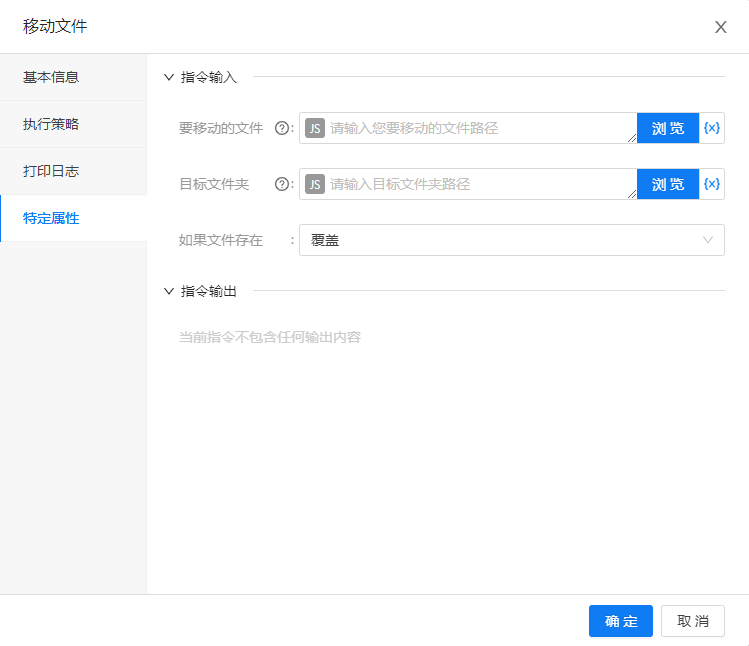Focus the file path input to move
The image size is (749, 646).
[x=480, y=128]
